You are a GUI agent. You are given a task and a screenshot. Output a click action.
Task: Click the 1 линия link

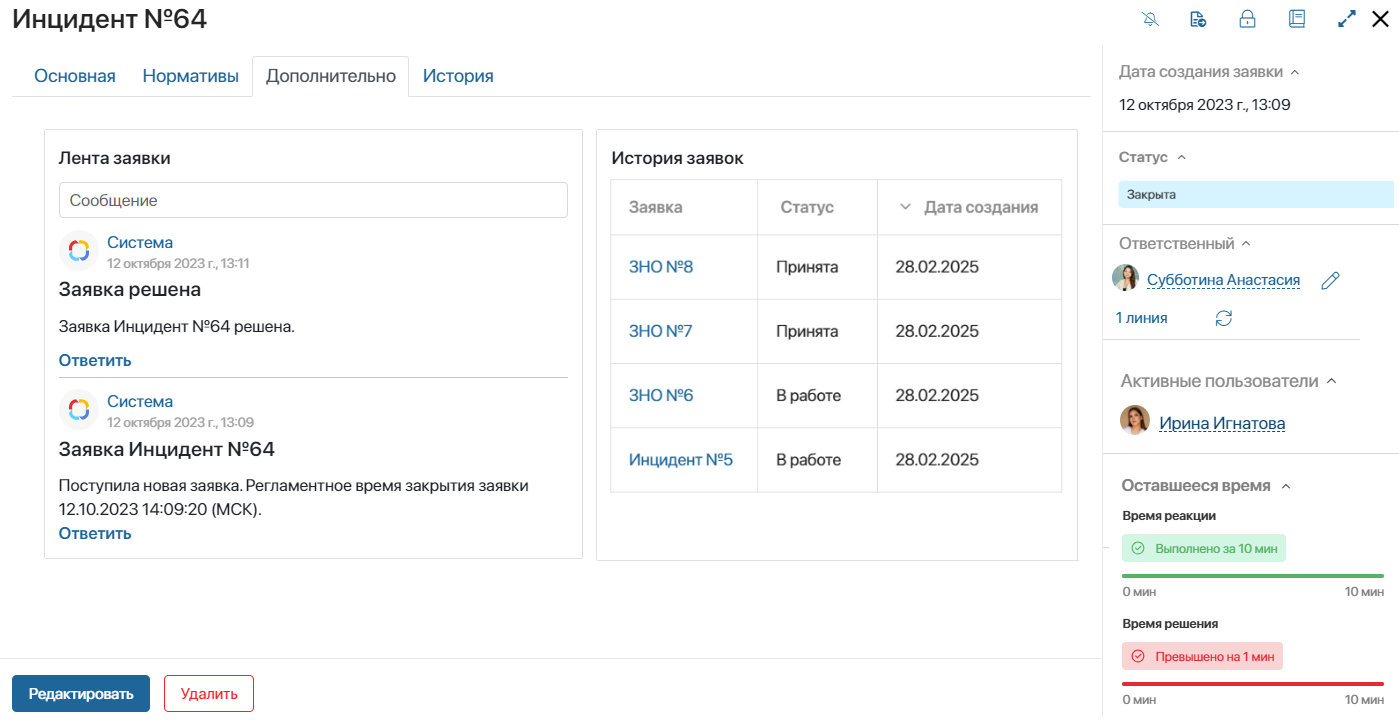click(1141, 318)
